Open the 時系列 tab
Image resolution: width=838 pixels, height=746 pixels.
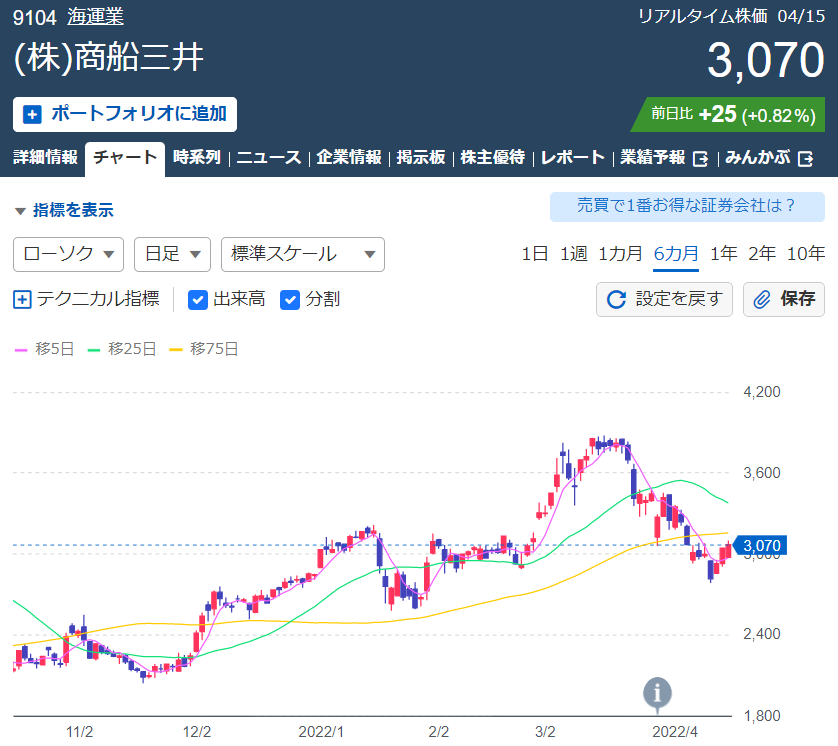pyautogui.click(x=197, y=158)
